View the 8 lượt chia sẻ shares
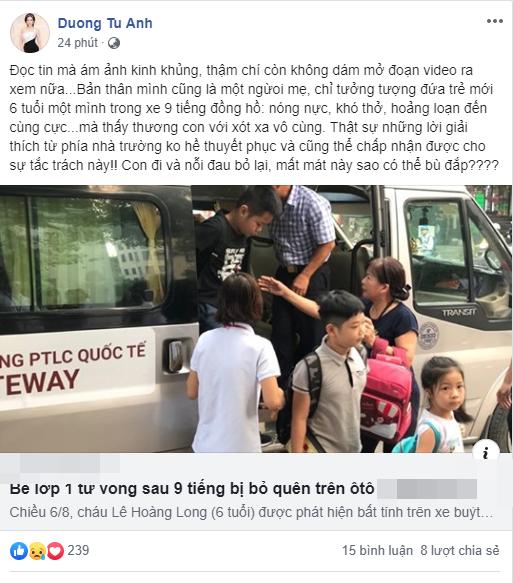The width and height of the screenshot is (513, 583). 460,551
